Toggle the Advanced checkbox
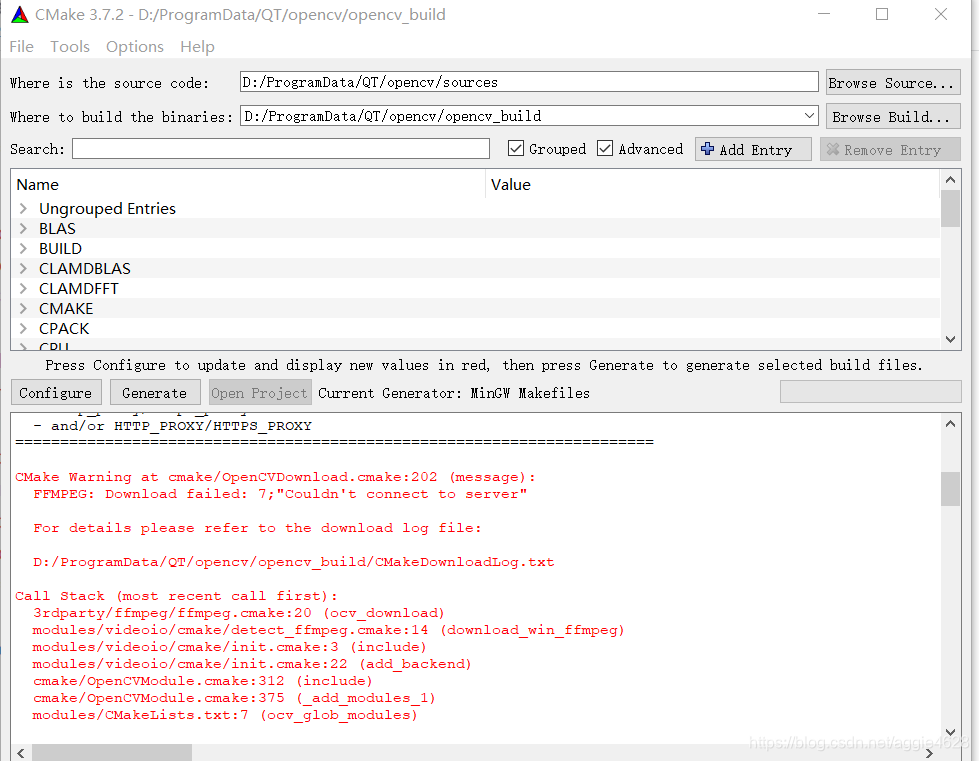Screen dimensions: 979x761 pyautogui.click(x=604, y=149)
